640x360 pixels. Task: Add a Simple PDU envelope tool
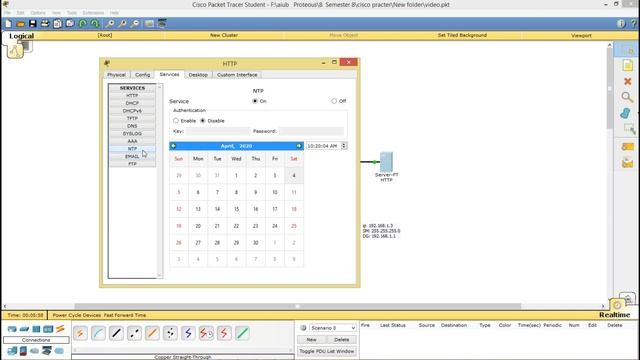[x=627, y=146]
